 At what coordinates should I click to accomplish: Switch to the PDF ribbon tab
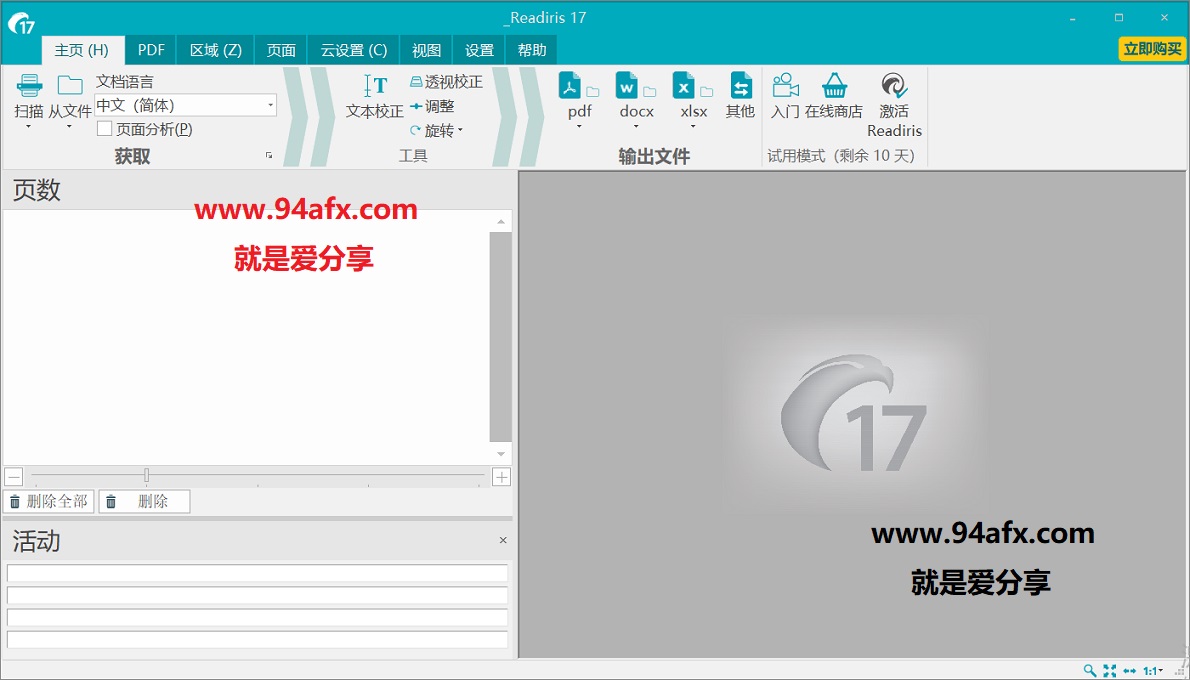[x=151, y=50]
